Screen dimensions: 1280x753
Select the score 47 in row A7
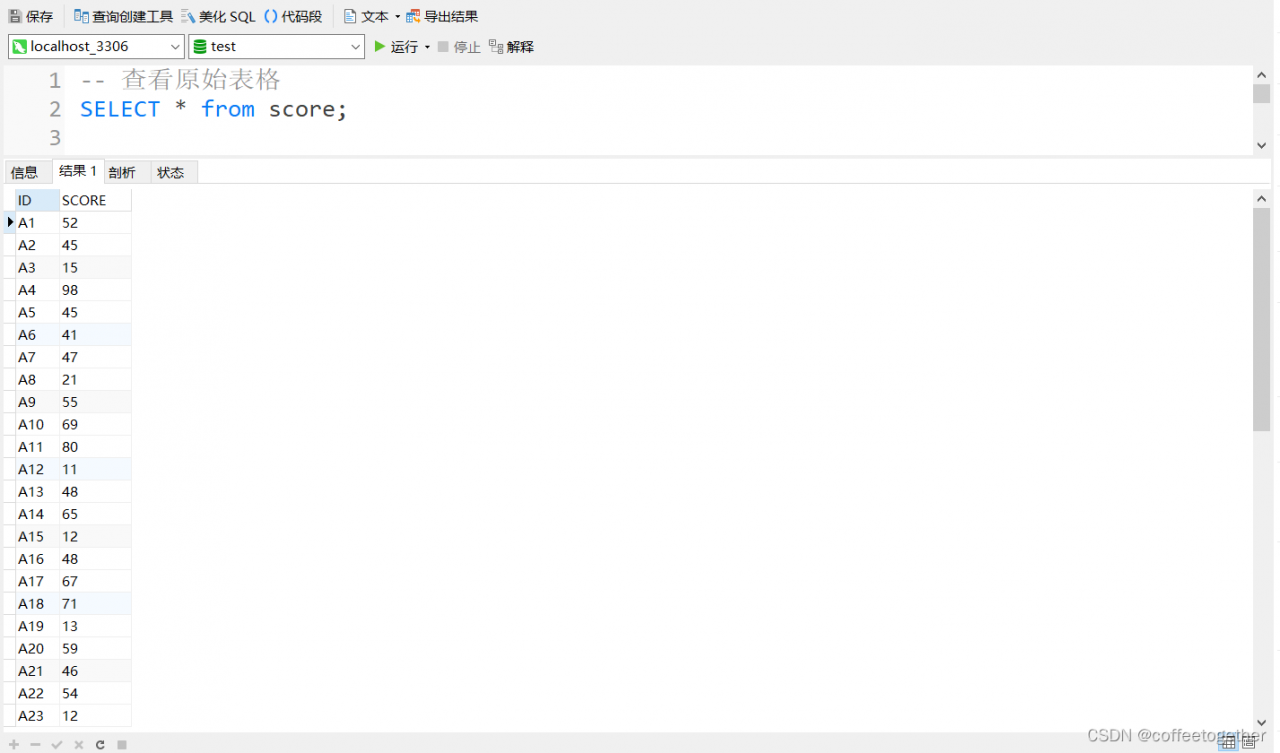(95, 357)
